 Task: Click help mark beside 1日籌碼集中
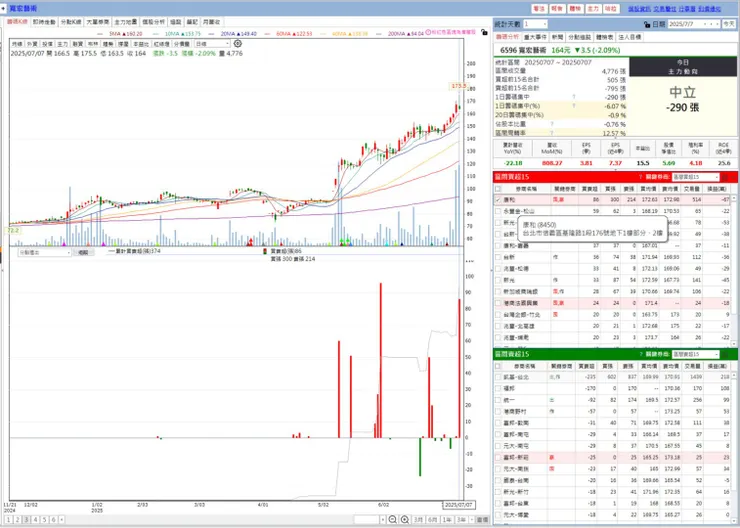click(x=574, y=97)
